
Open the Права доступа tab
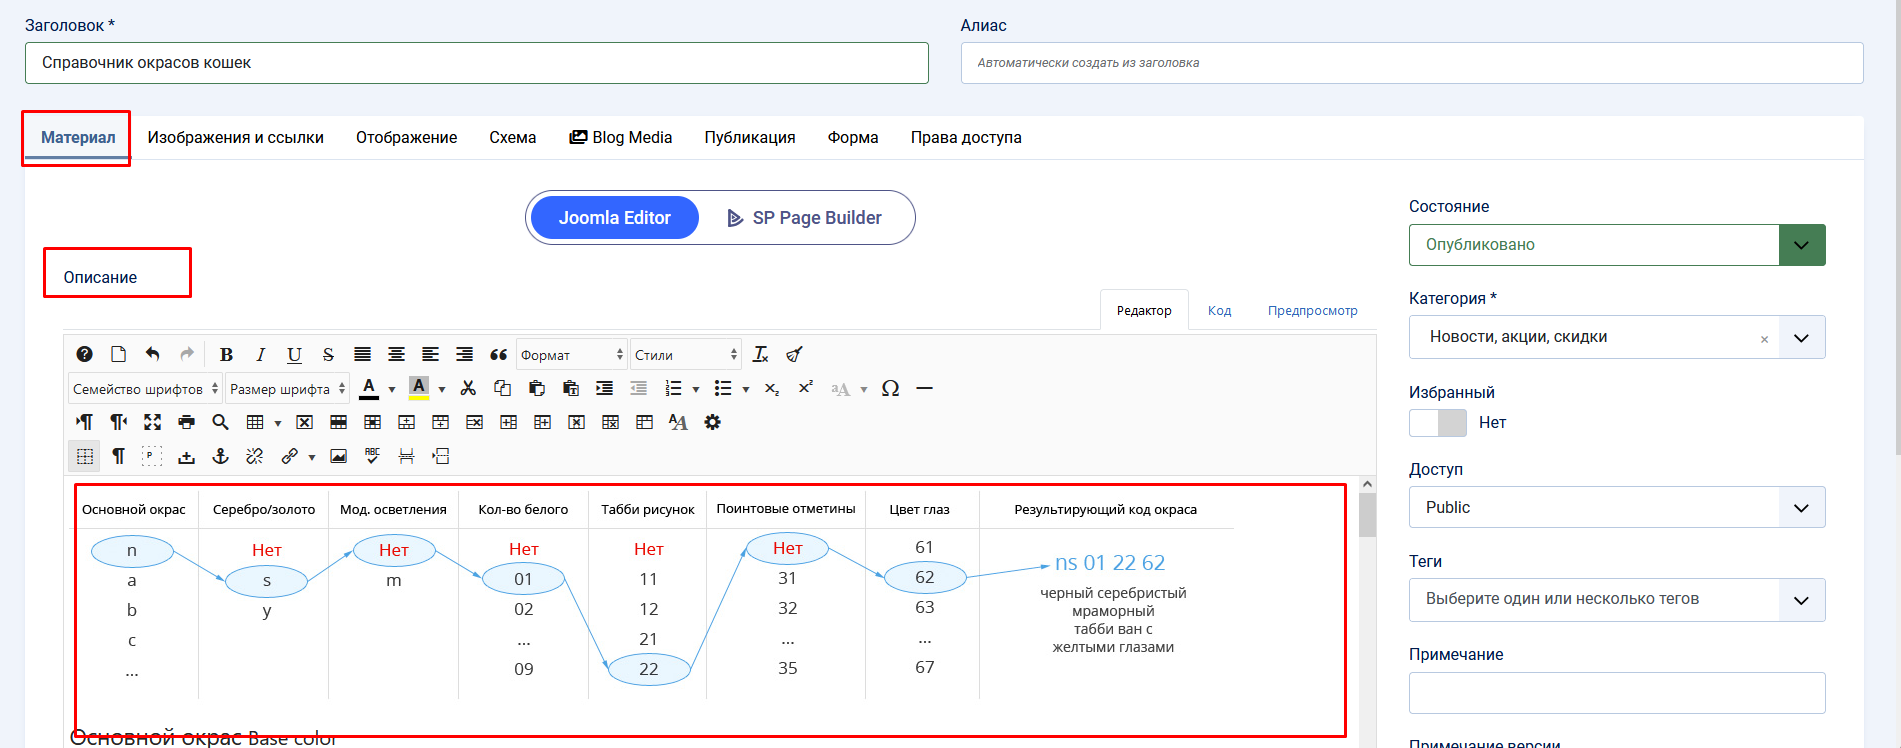click(x=966, y=138)
